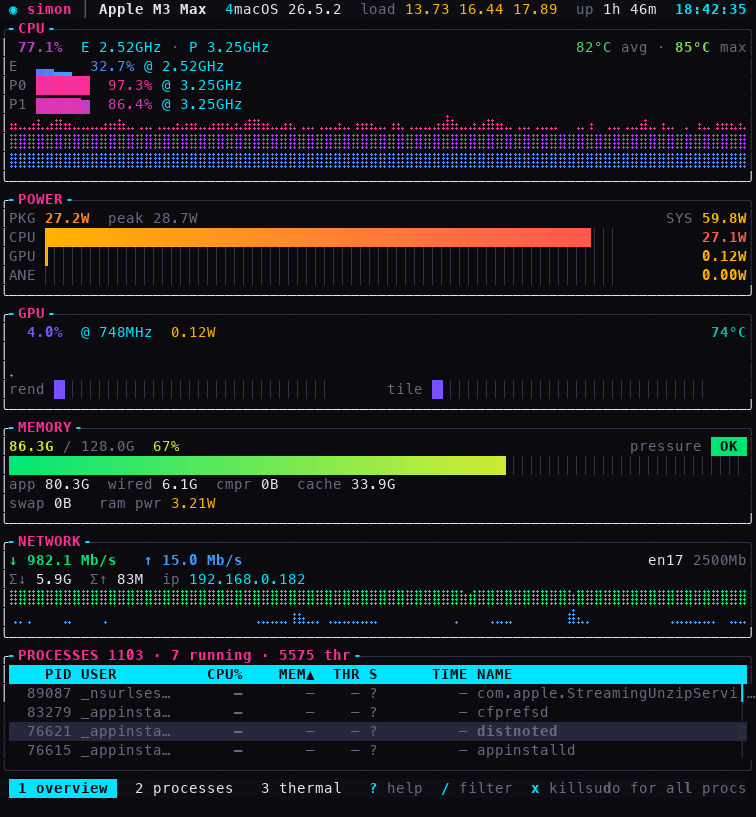Click the GPU temperature 74°C

[728, 332]
